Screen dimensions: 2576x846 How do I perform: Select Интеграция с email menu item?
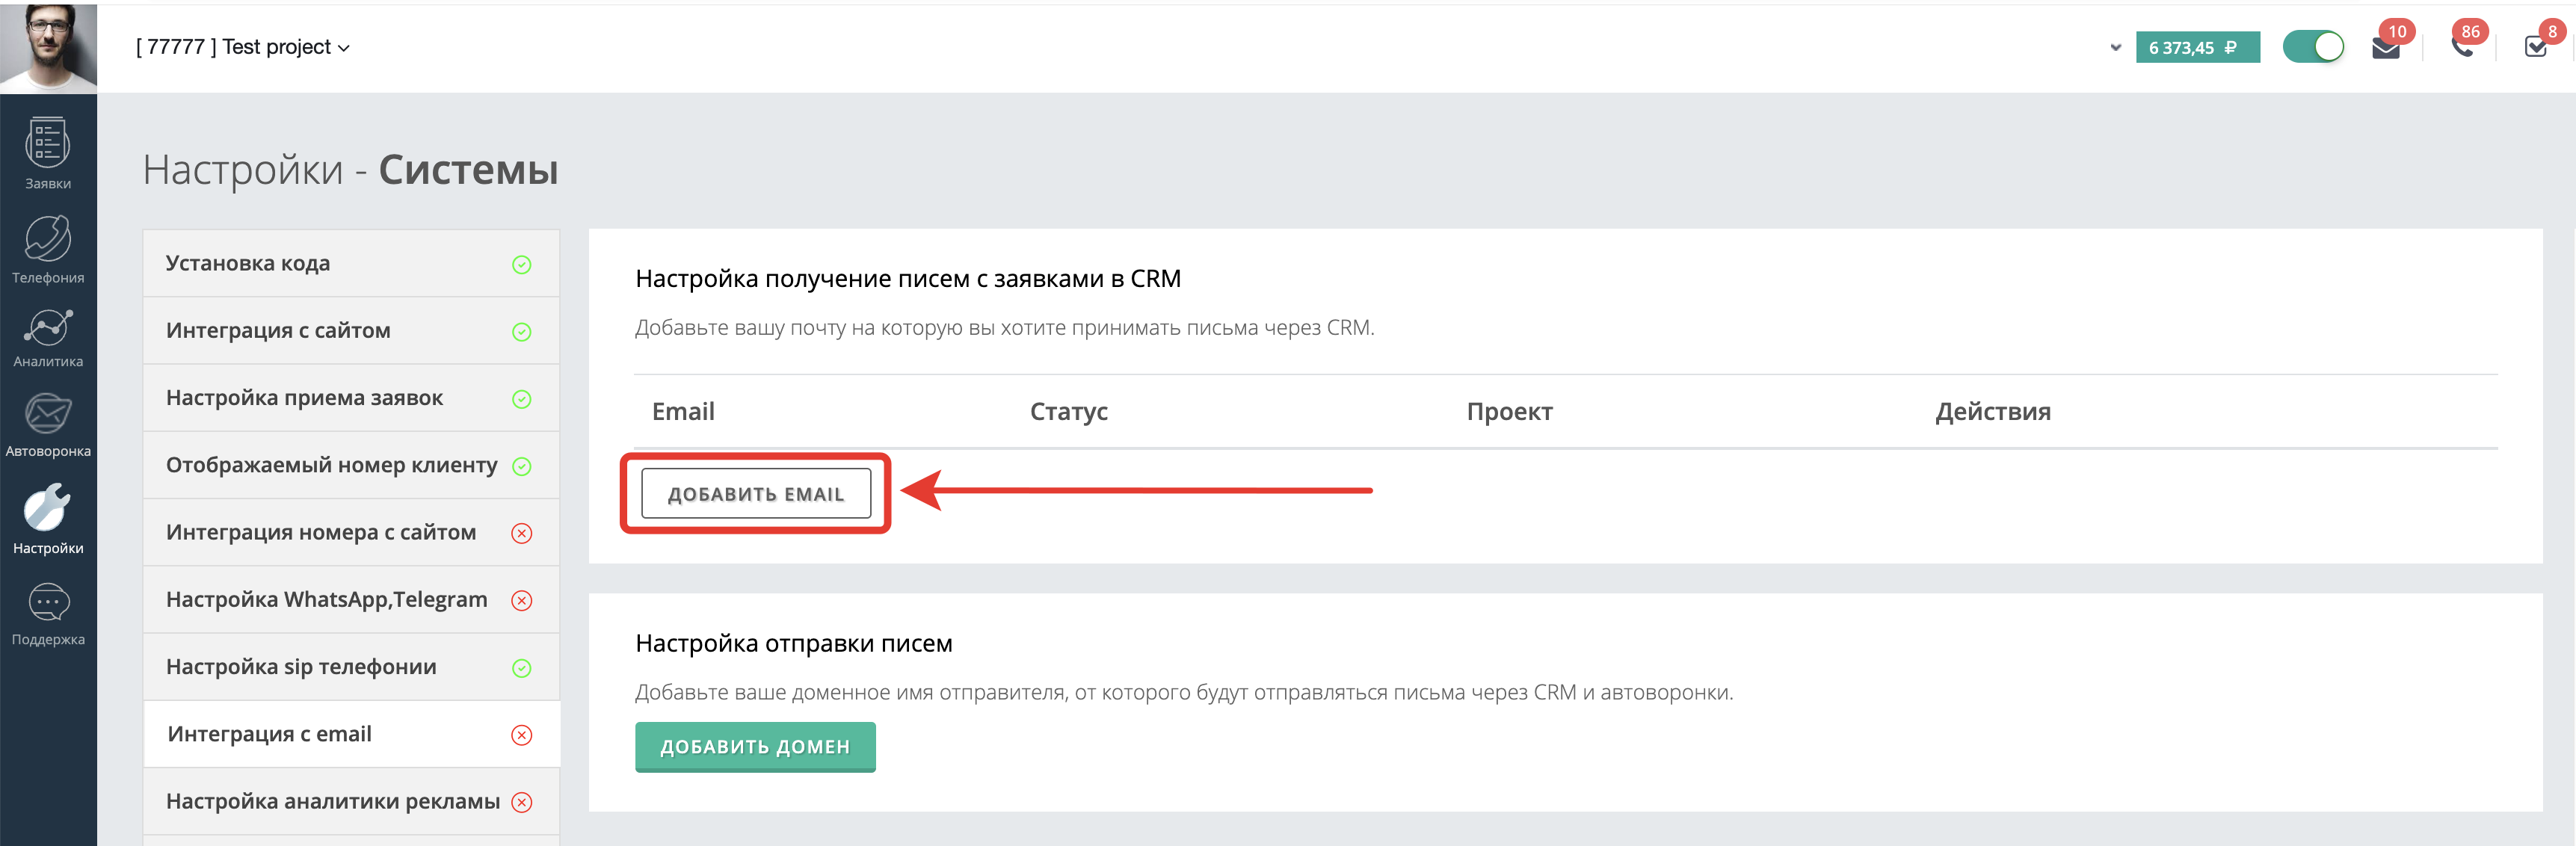pos(351,734)
